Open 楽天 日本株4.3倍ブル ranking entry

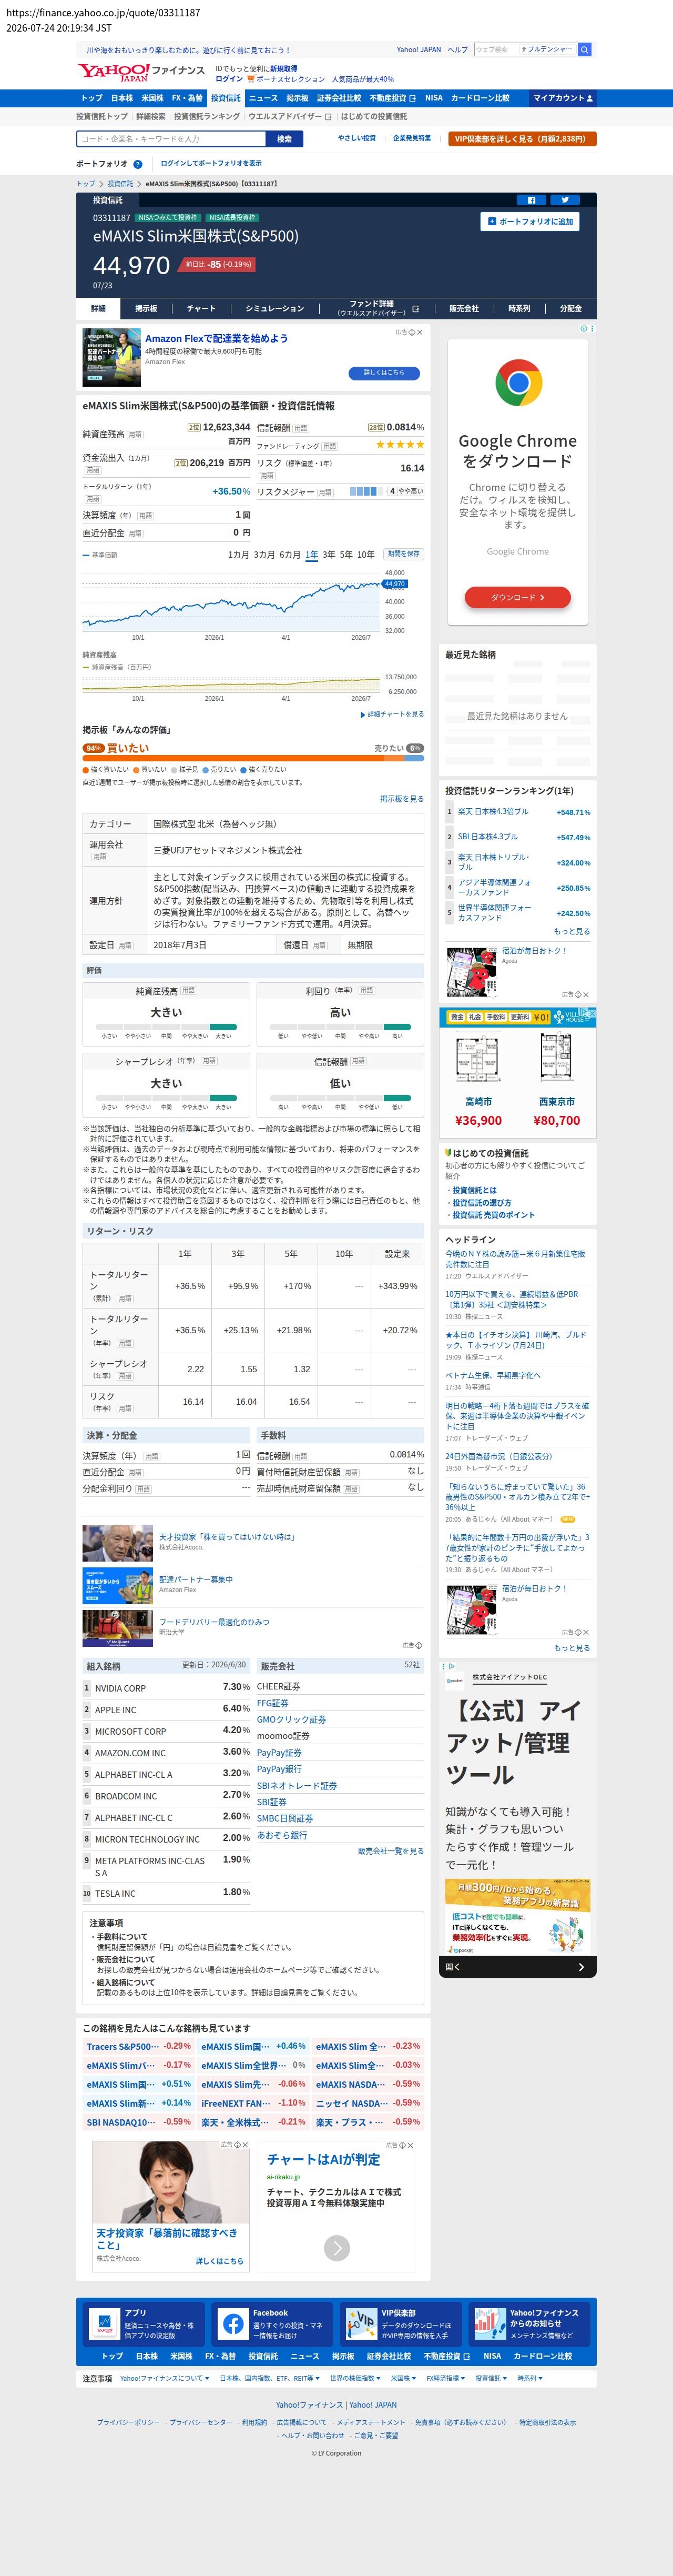coord(493,812)
